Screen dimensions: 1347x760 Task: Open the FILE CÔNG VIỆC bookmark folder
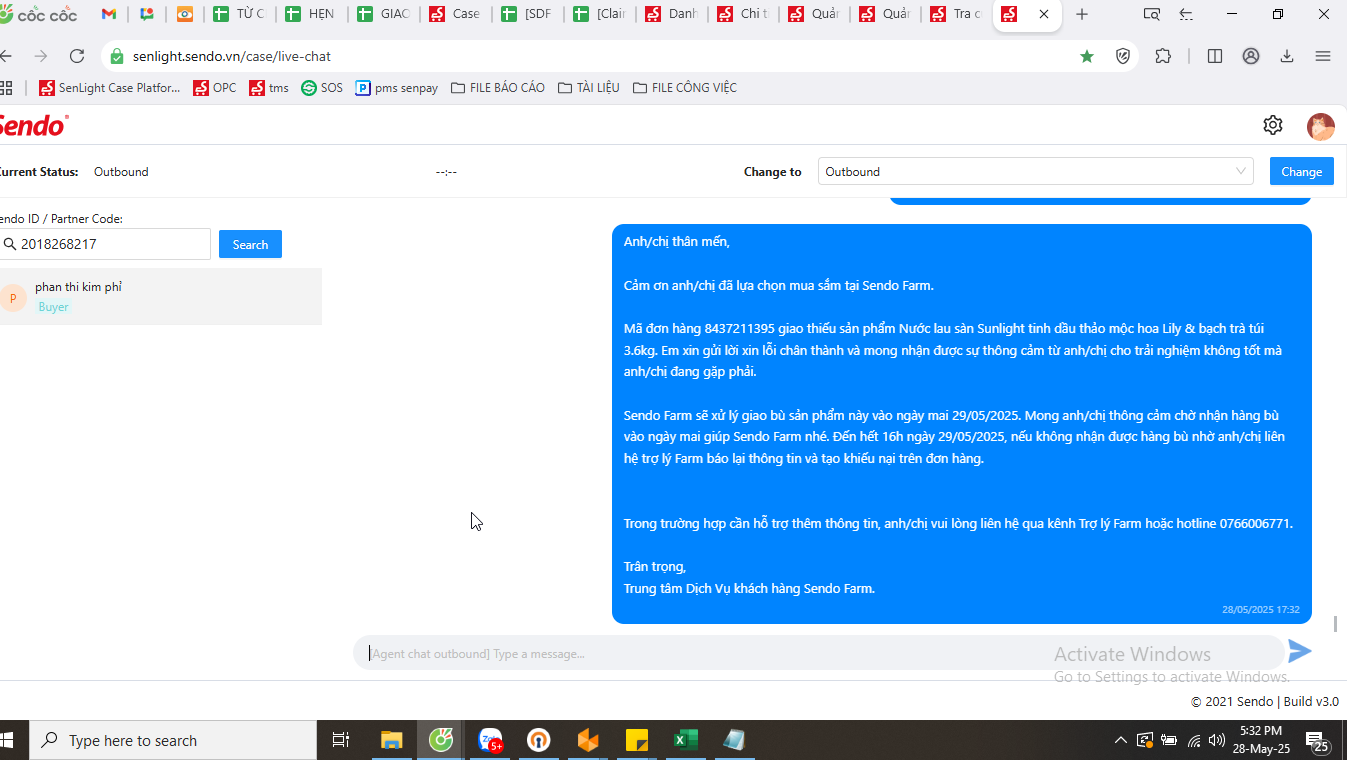[684, 88]
